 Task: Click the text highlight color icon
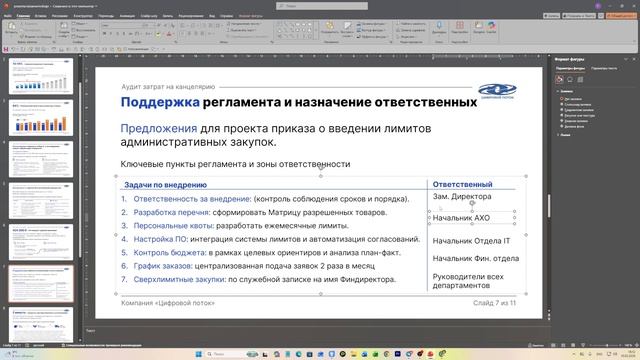(x=158, y=34)
